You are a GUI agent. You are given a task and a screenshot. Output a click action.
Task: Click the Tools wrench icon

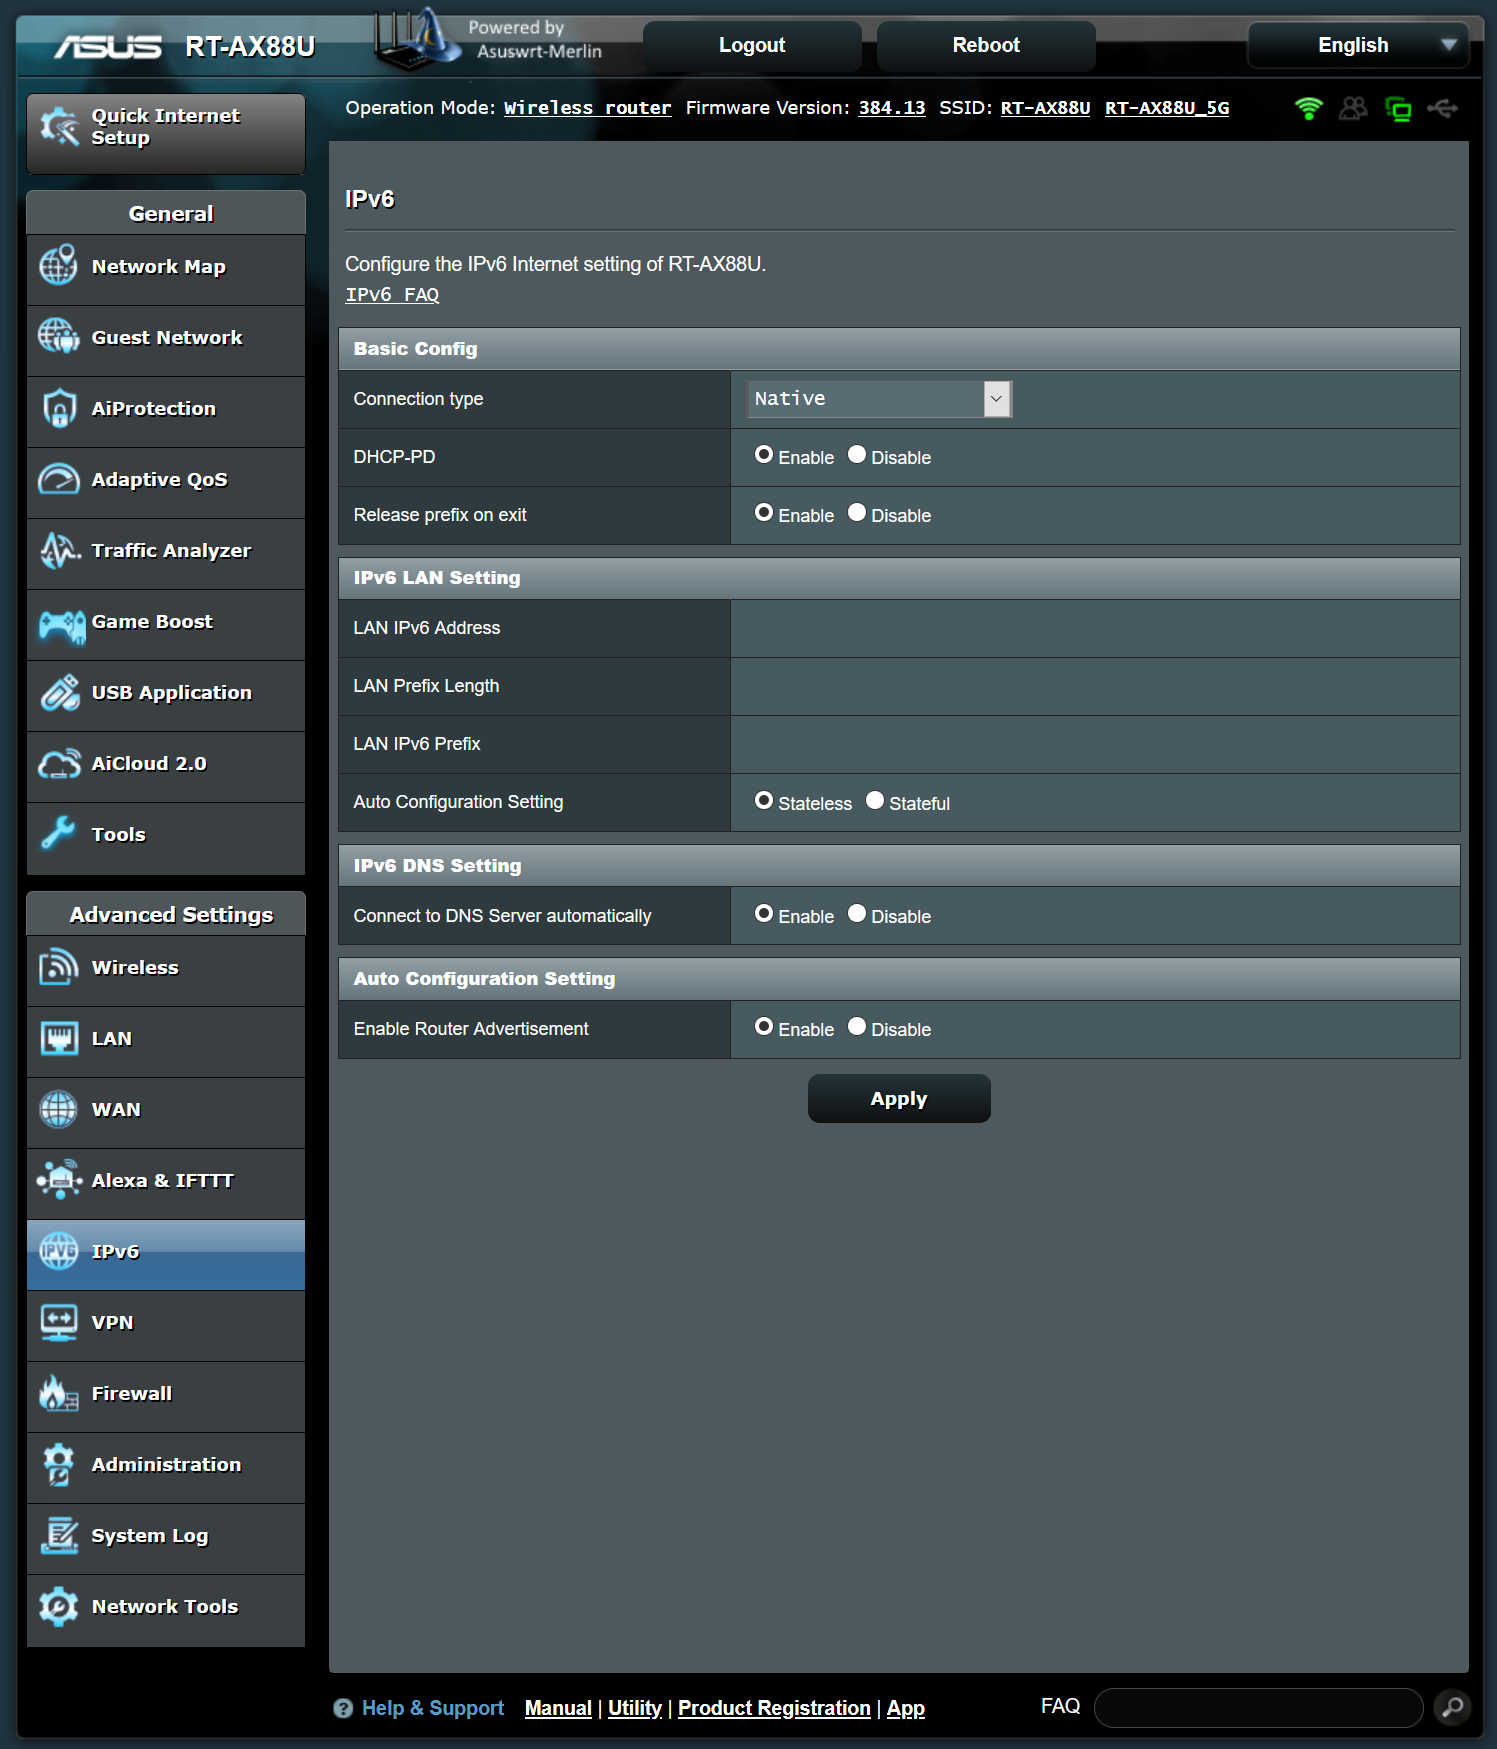click(59, 834)
